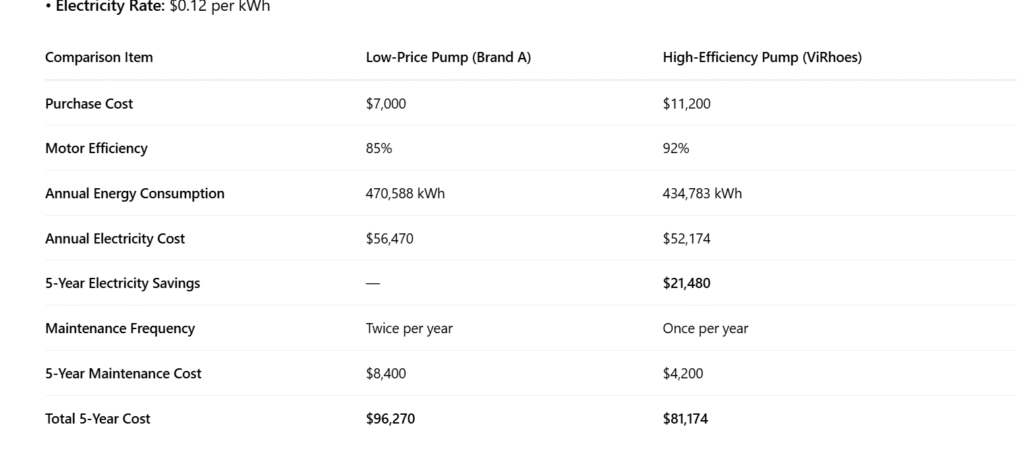Click the $56,470 annual electricity cost
The image size is (1024, 462).
390,239
